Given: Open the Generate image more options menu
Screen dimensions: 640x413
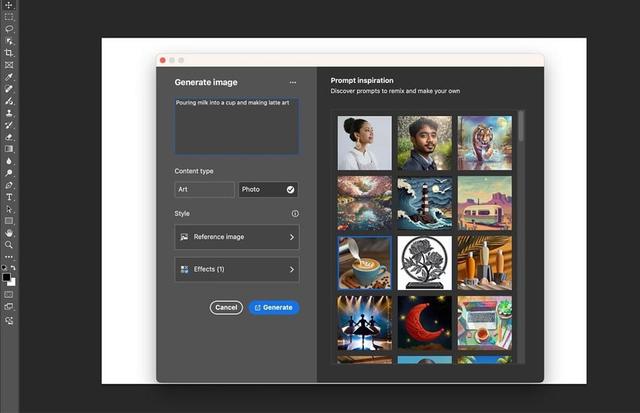Looking at the screenshot, I should [292, 82].
